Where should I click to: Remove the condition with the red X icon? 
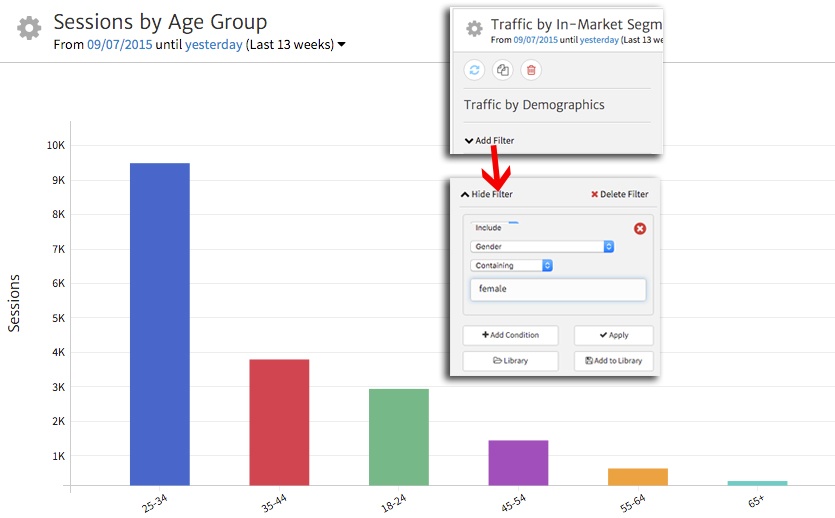click(x=640, y=228)
